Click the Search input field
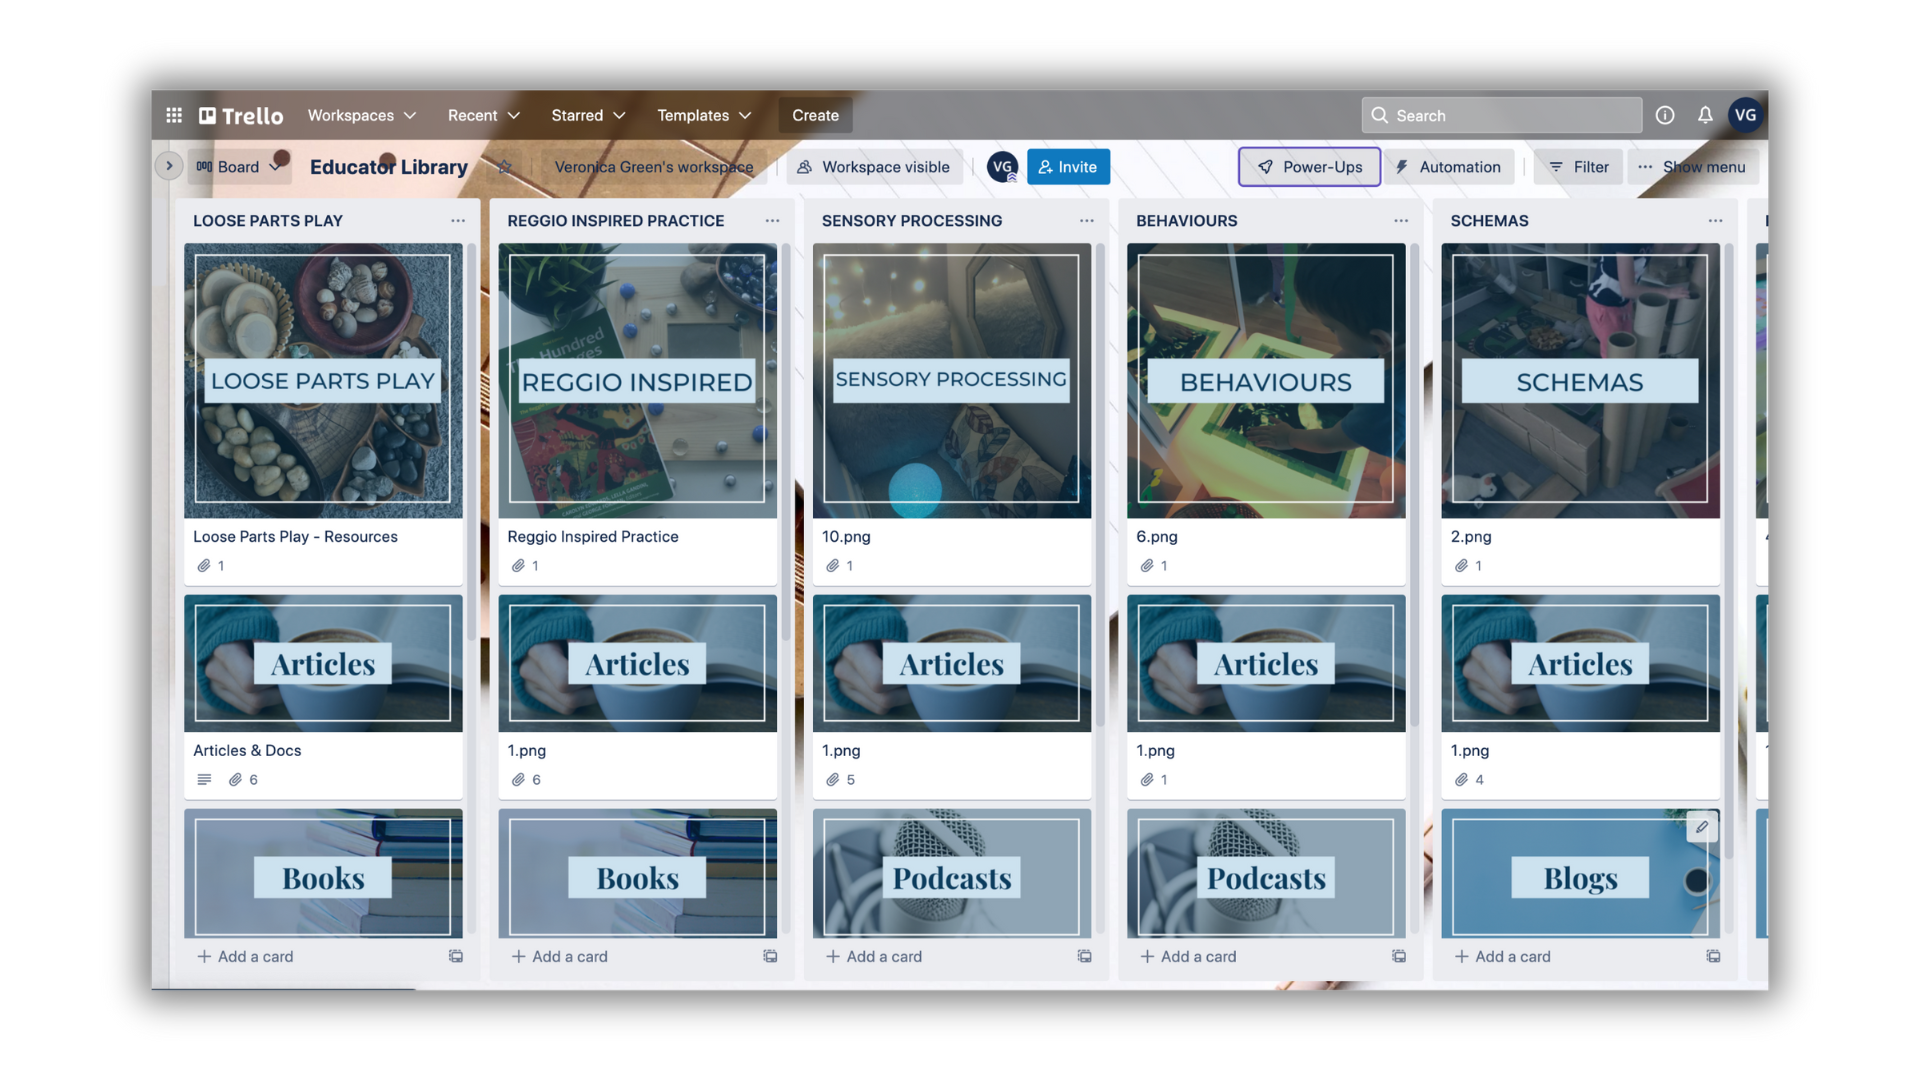Viewport: 1920px width, 1080px height. pyautogui.click(x=1500, y=115)
